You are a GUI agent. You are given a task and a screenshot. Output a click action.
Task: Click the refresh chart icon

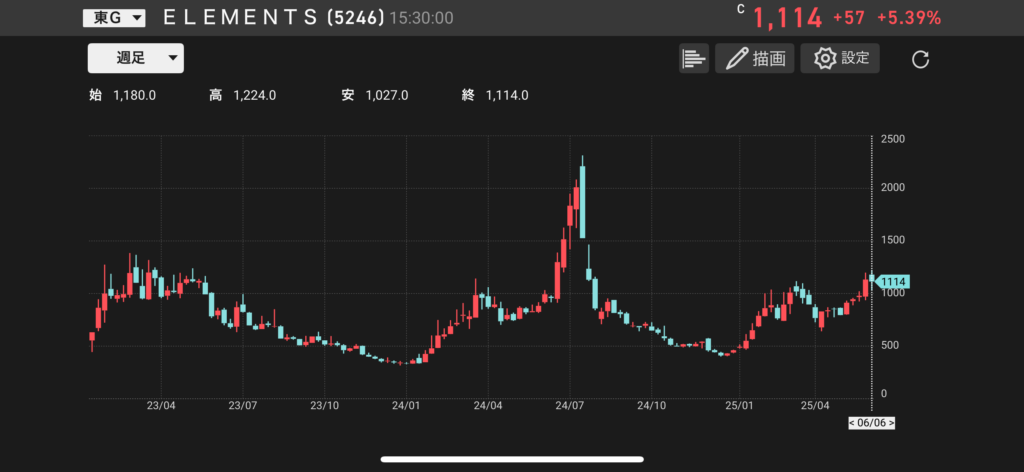(920, 59)
